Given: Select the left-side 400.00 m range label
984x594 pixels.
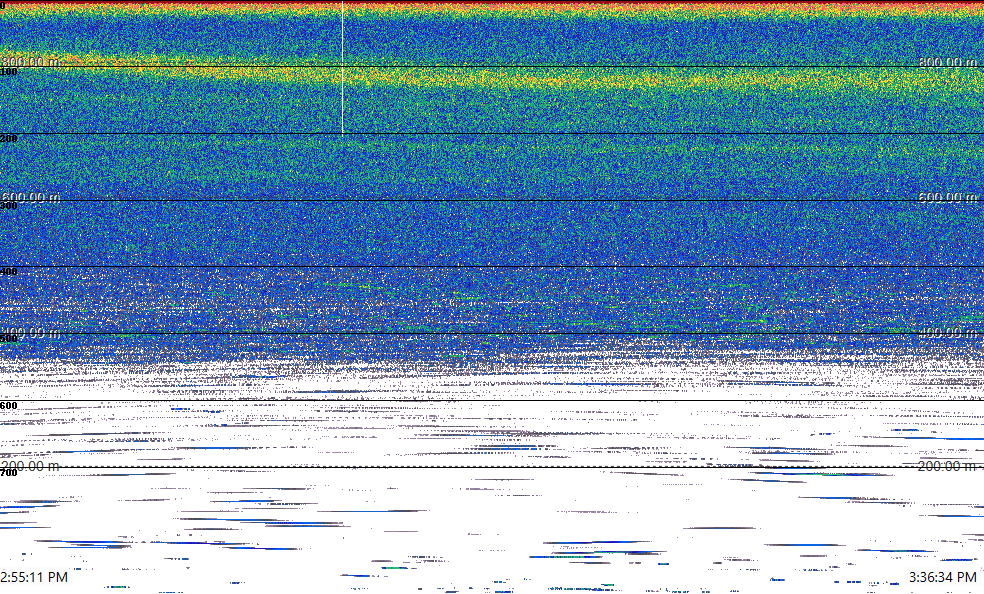Looking at the screenshot, I should coord(31,332).
